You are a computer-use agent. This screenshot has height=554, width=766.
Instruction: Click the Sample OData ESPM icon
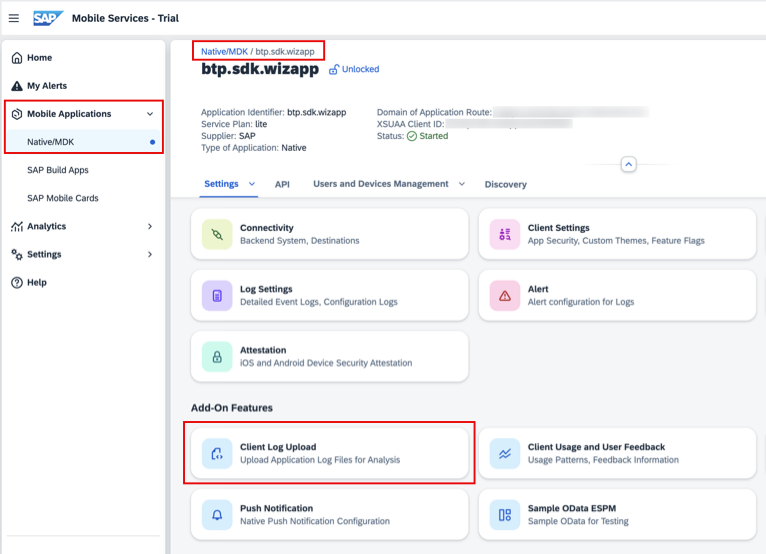point(505,515)
